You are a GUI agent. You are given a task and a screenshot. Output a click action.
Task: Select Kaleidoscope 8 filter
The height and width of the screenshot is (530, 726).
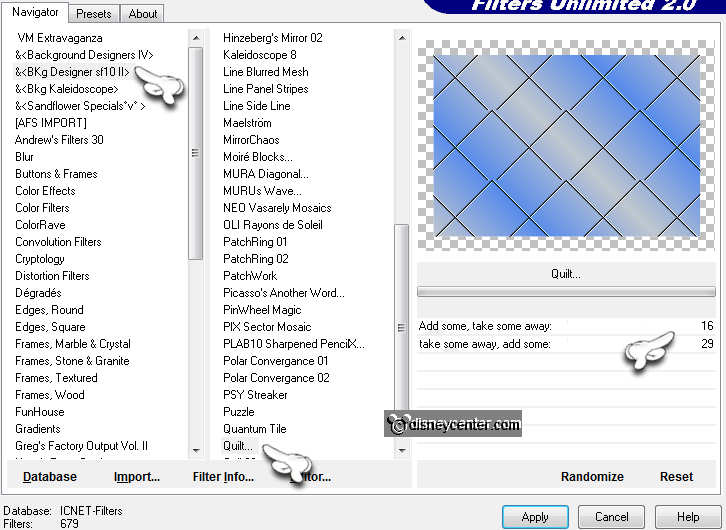pyautogui.click(x=260, y=55)
